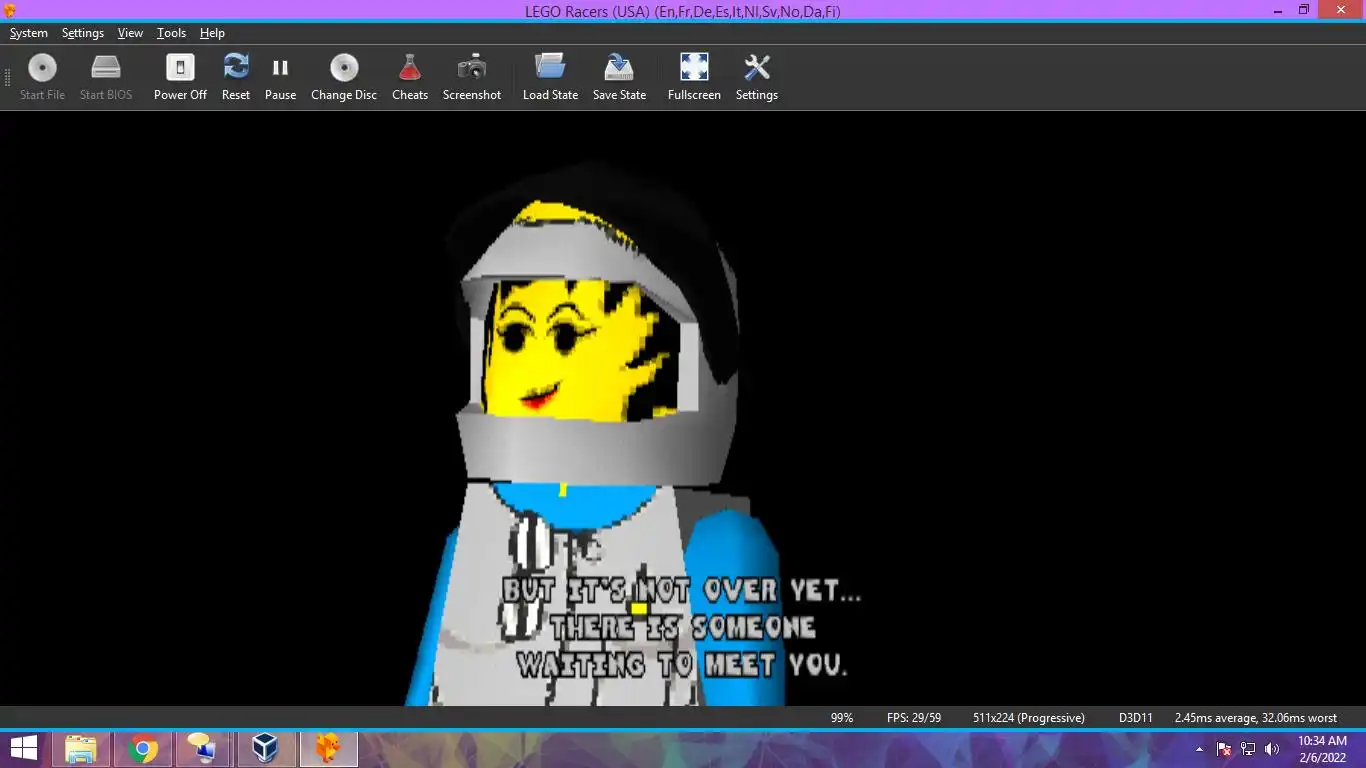1366x768 pixels.
Task: Show hidden system tray icons
Action: (1199, 749)
